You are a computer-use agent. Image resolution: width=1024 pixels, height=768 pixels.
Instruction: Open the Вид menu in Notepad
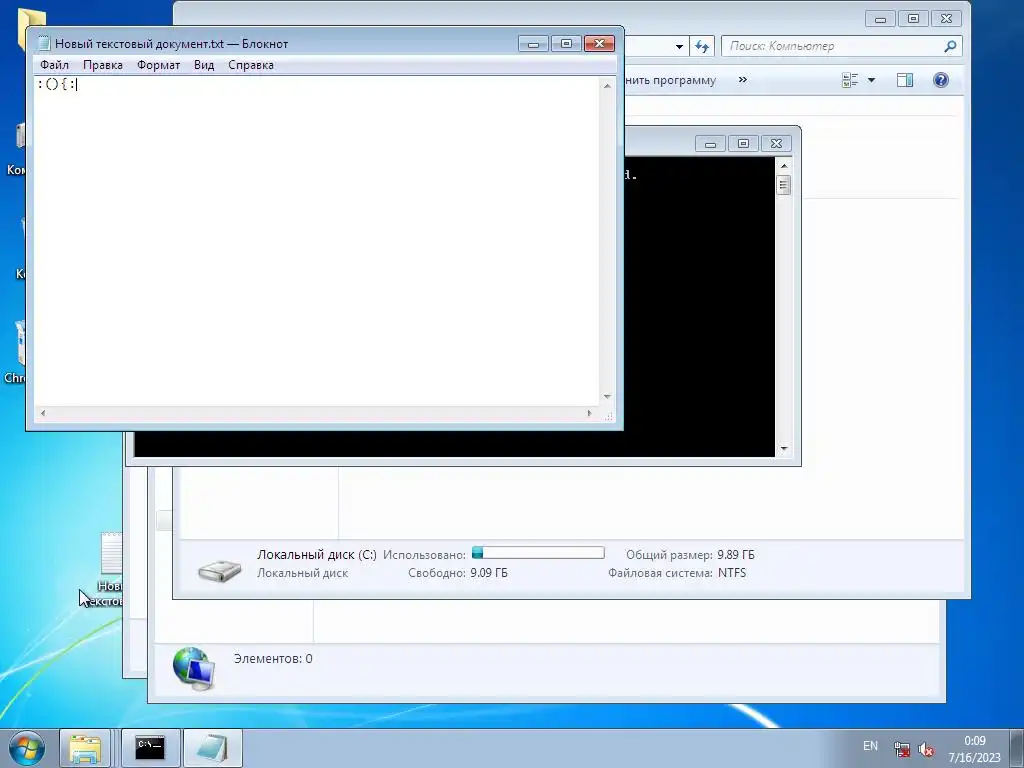204,65
